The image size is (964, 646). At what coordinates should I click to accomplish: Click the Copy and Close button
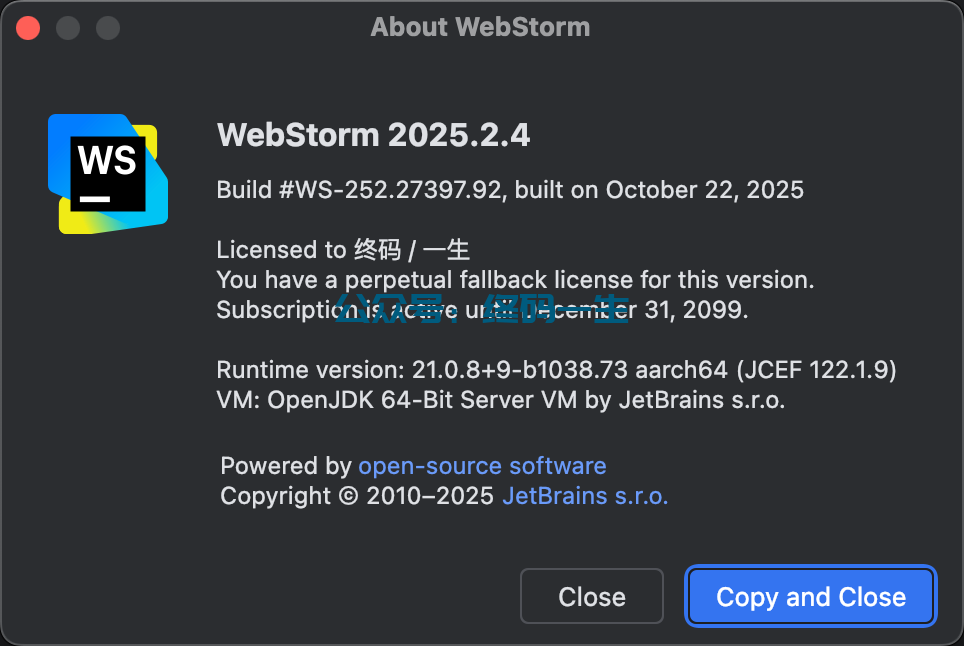click(811, 597)
